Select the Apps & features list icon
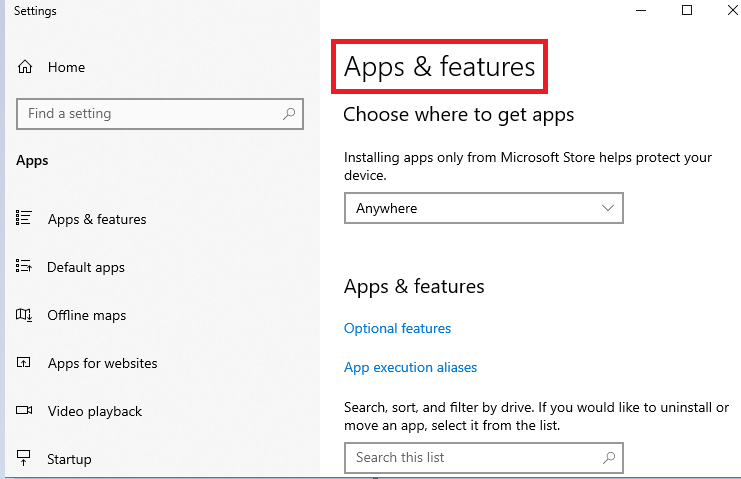This screenshot has width=741, height=479. (x=24, y=218)
